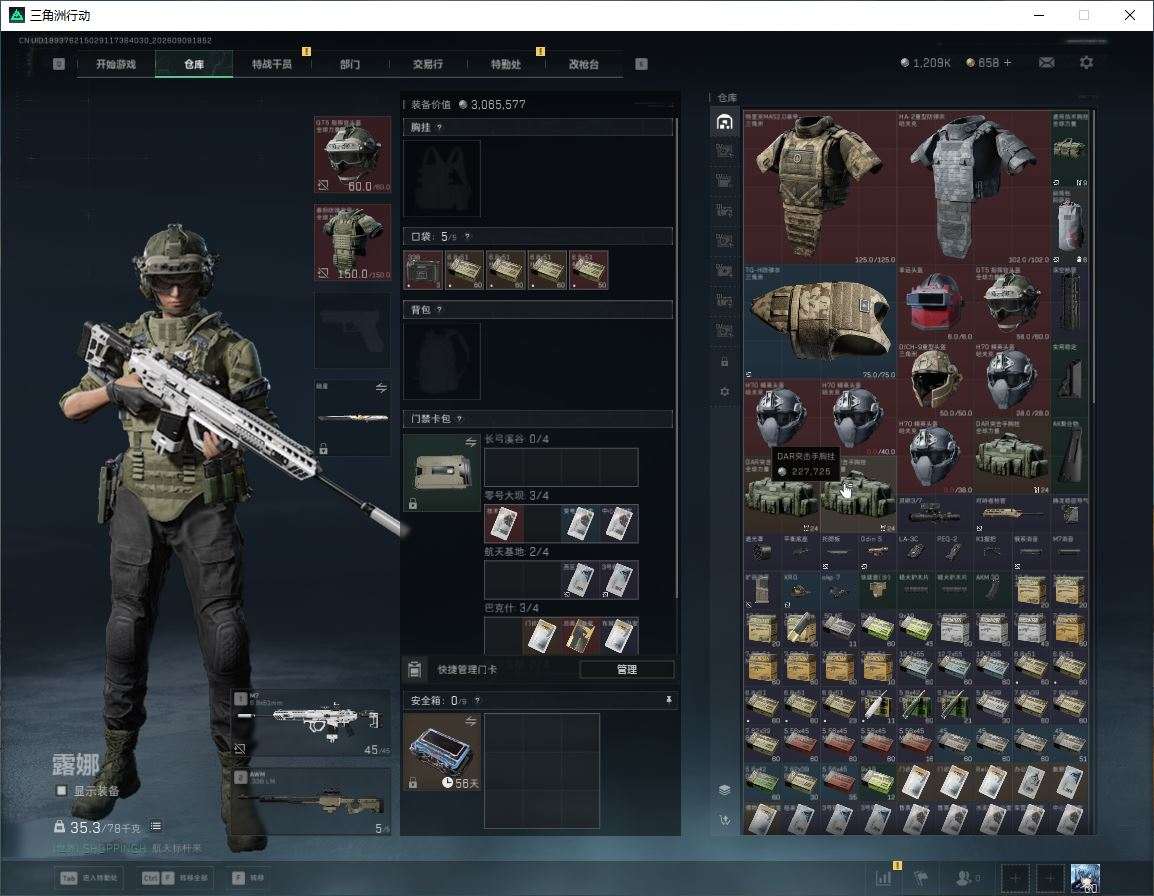This screenshot has width=1154, height=896.
Task: Select the DICH-9 heavy helmet item
Action: coord(935,380)
